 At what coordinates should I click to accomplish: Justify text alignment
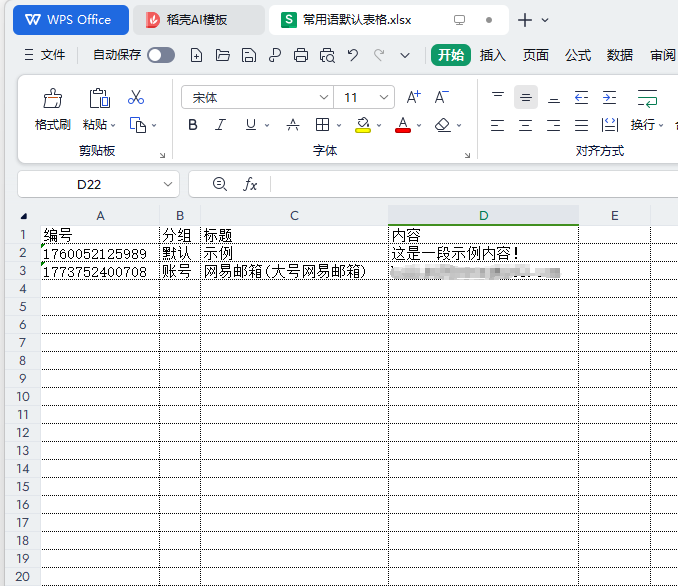pos(582,125)
